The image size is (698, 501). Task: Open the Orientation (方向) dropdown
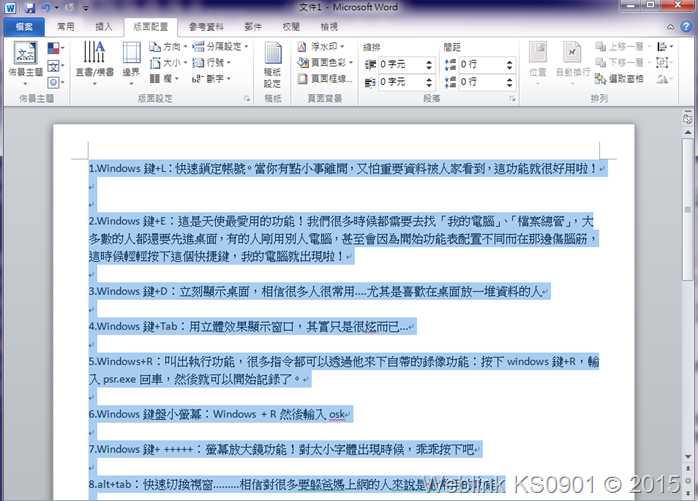[x=168, y=47]
